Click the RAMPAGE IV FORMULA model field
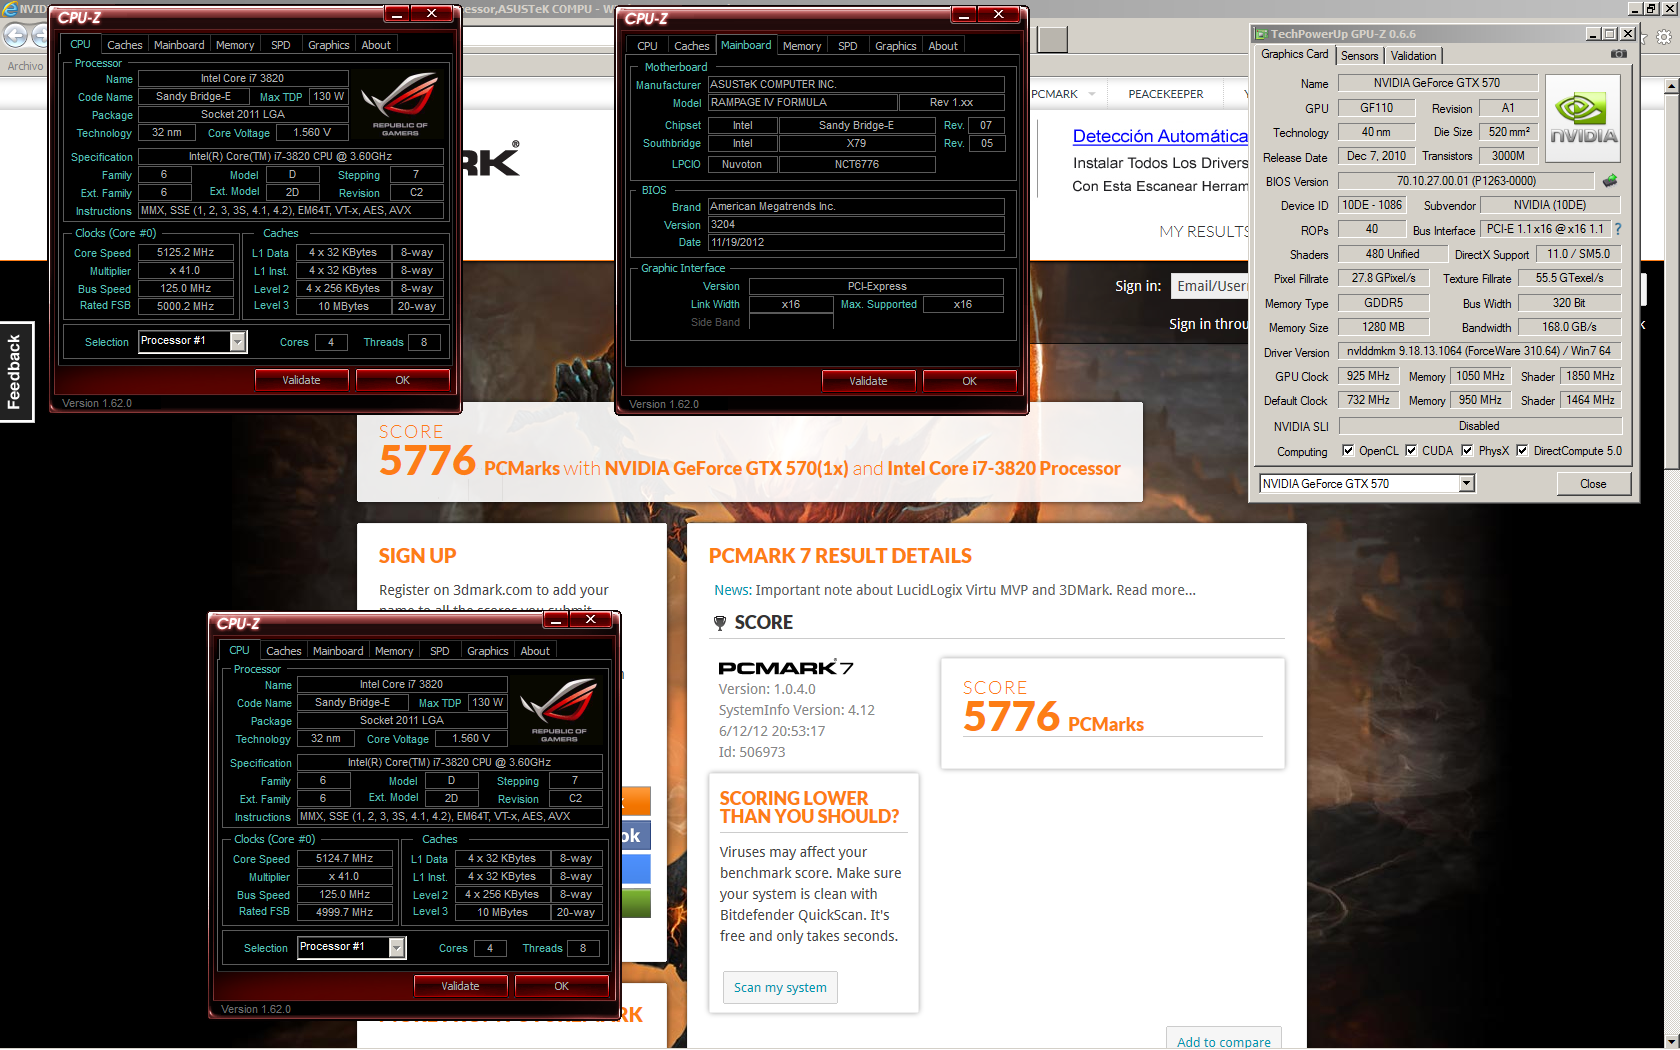Viewport: 1680px width, 1050px height. [803, 103]
